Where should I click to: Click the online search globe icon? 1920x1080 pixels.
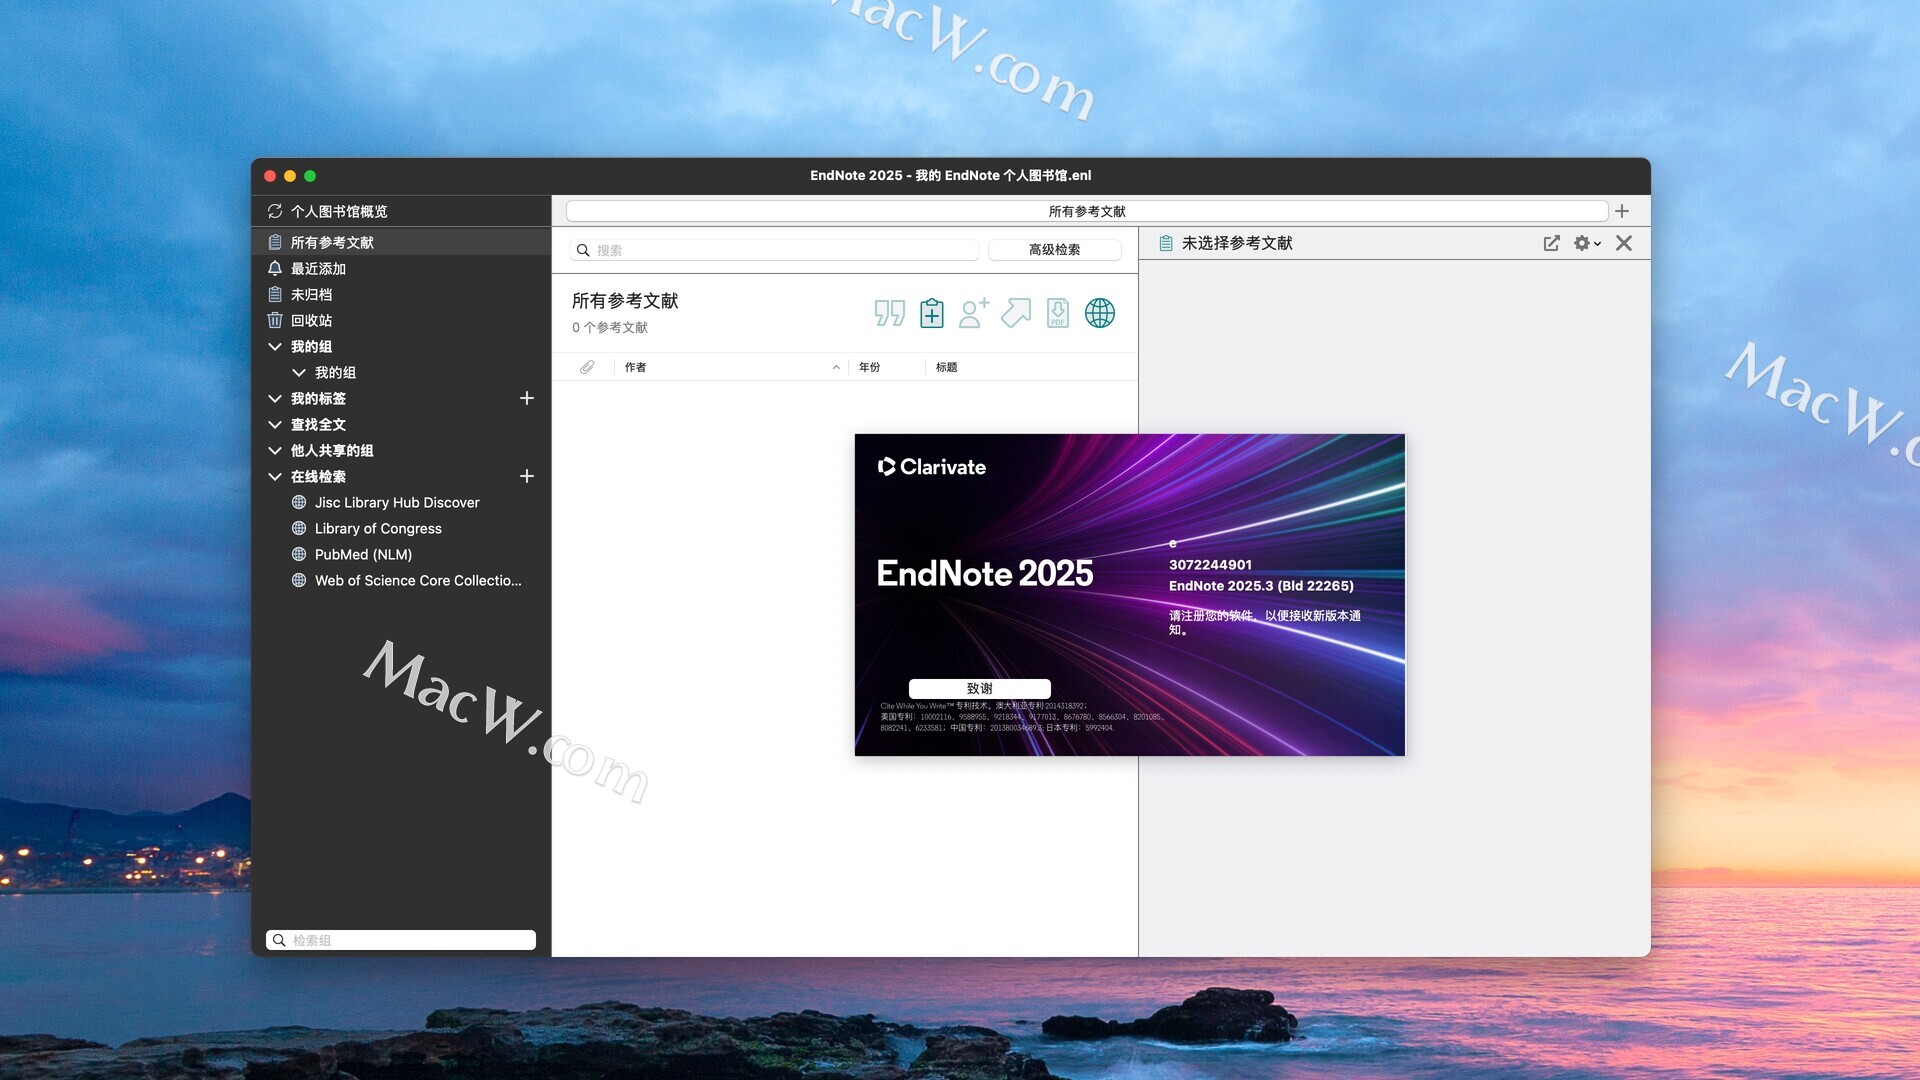(1099, 313)
